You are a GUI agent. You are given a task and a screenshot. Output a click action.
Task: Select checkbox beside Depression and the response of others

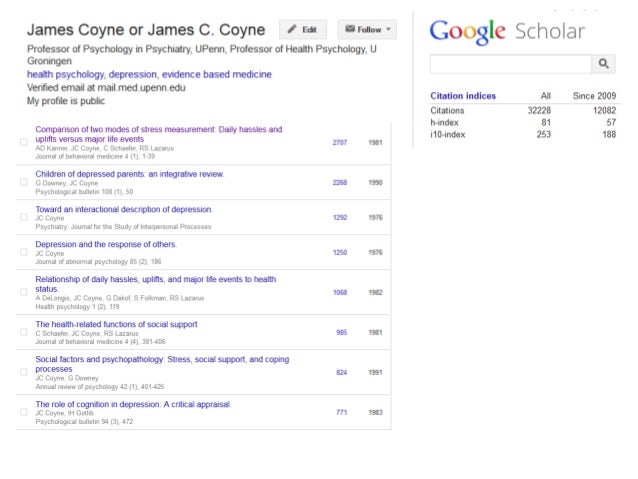point(23,253)
